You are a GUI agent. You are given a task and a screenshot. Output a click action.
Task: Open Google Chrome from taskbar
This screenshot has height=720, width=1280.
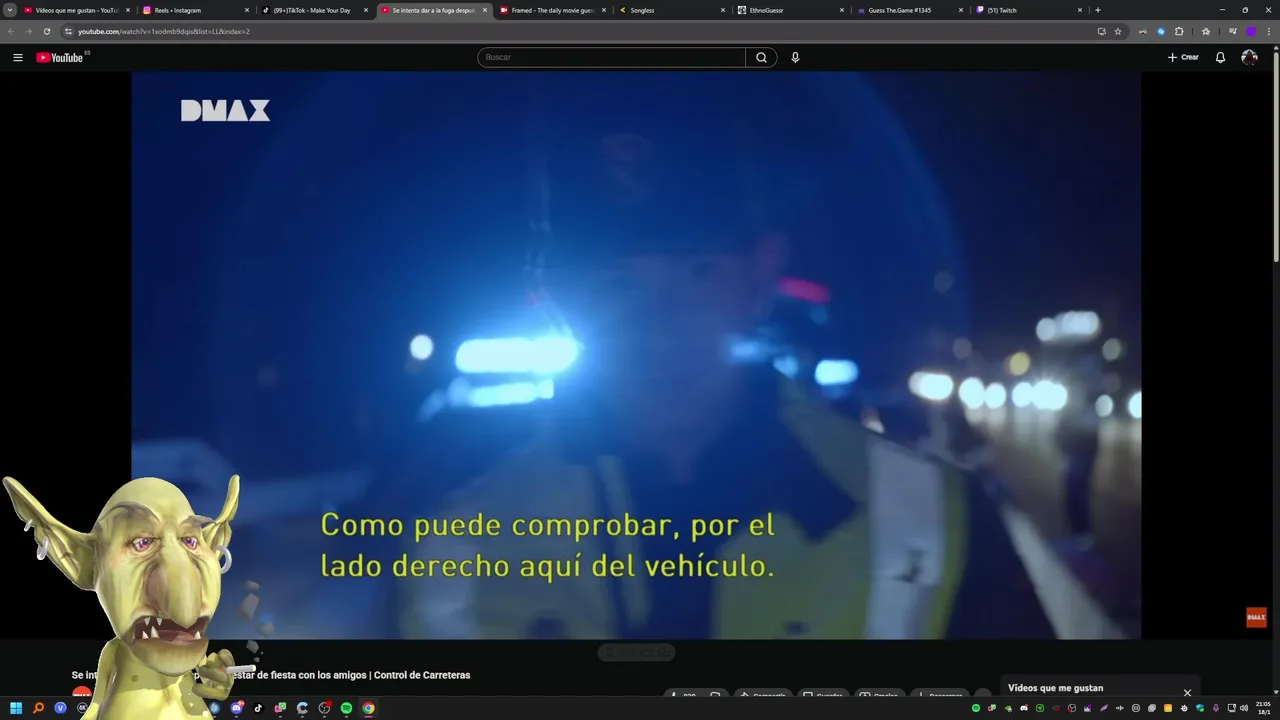[x=368, y=708]
